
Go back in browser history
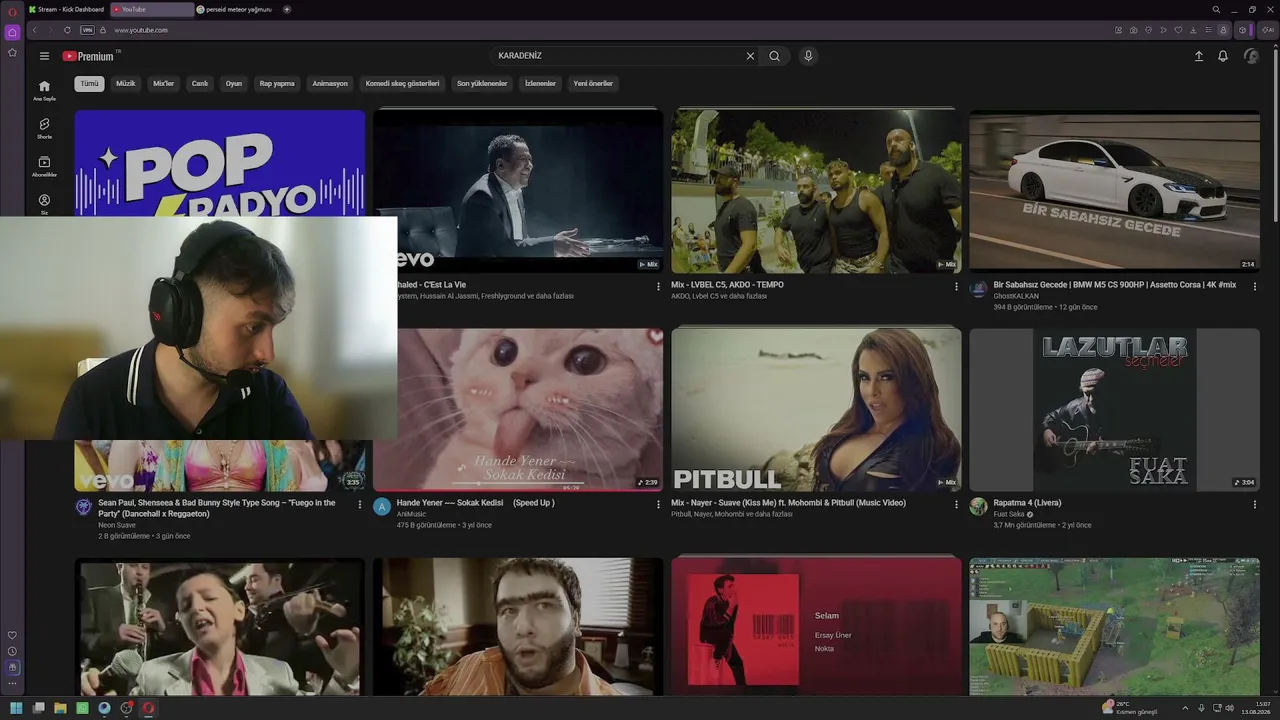pos(35,30)
